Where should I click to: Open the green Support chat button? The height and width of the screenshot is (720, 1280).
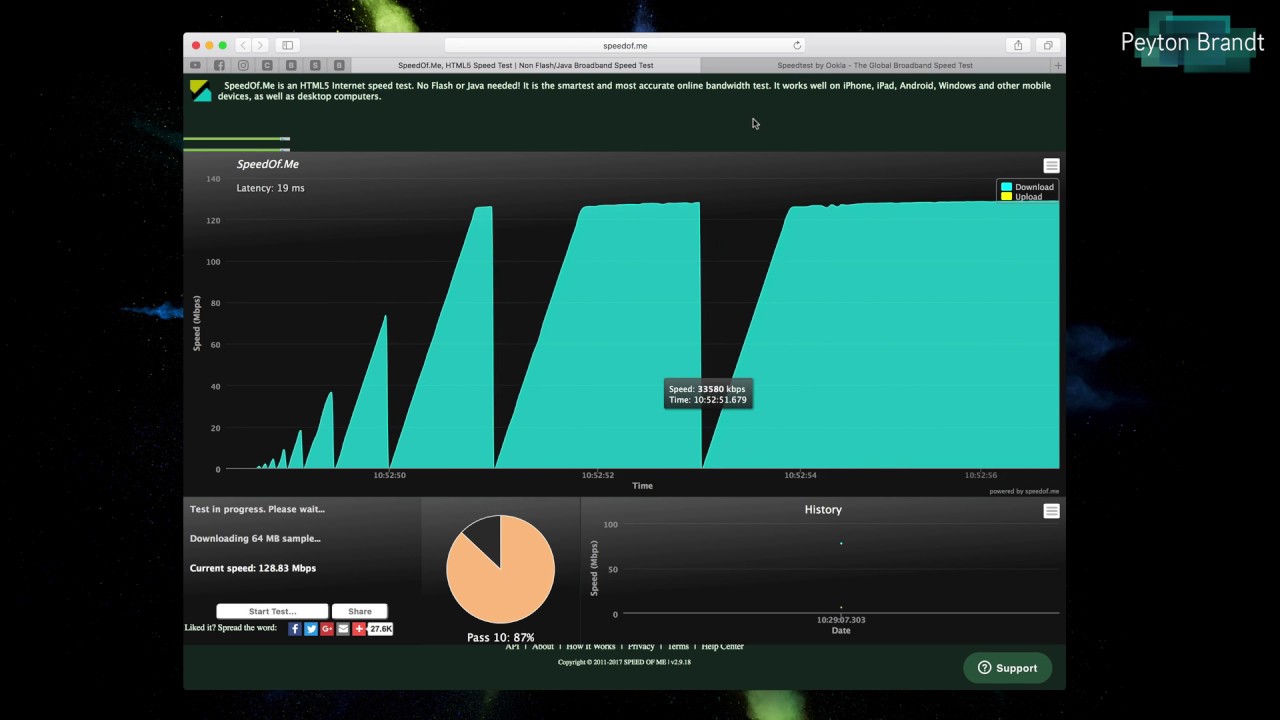point(1007,668)
